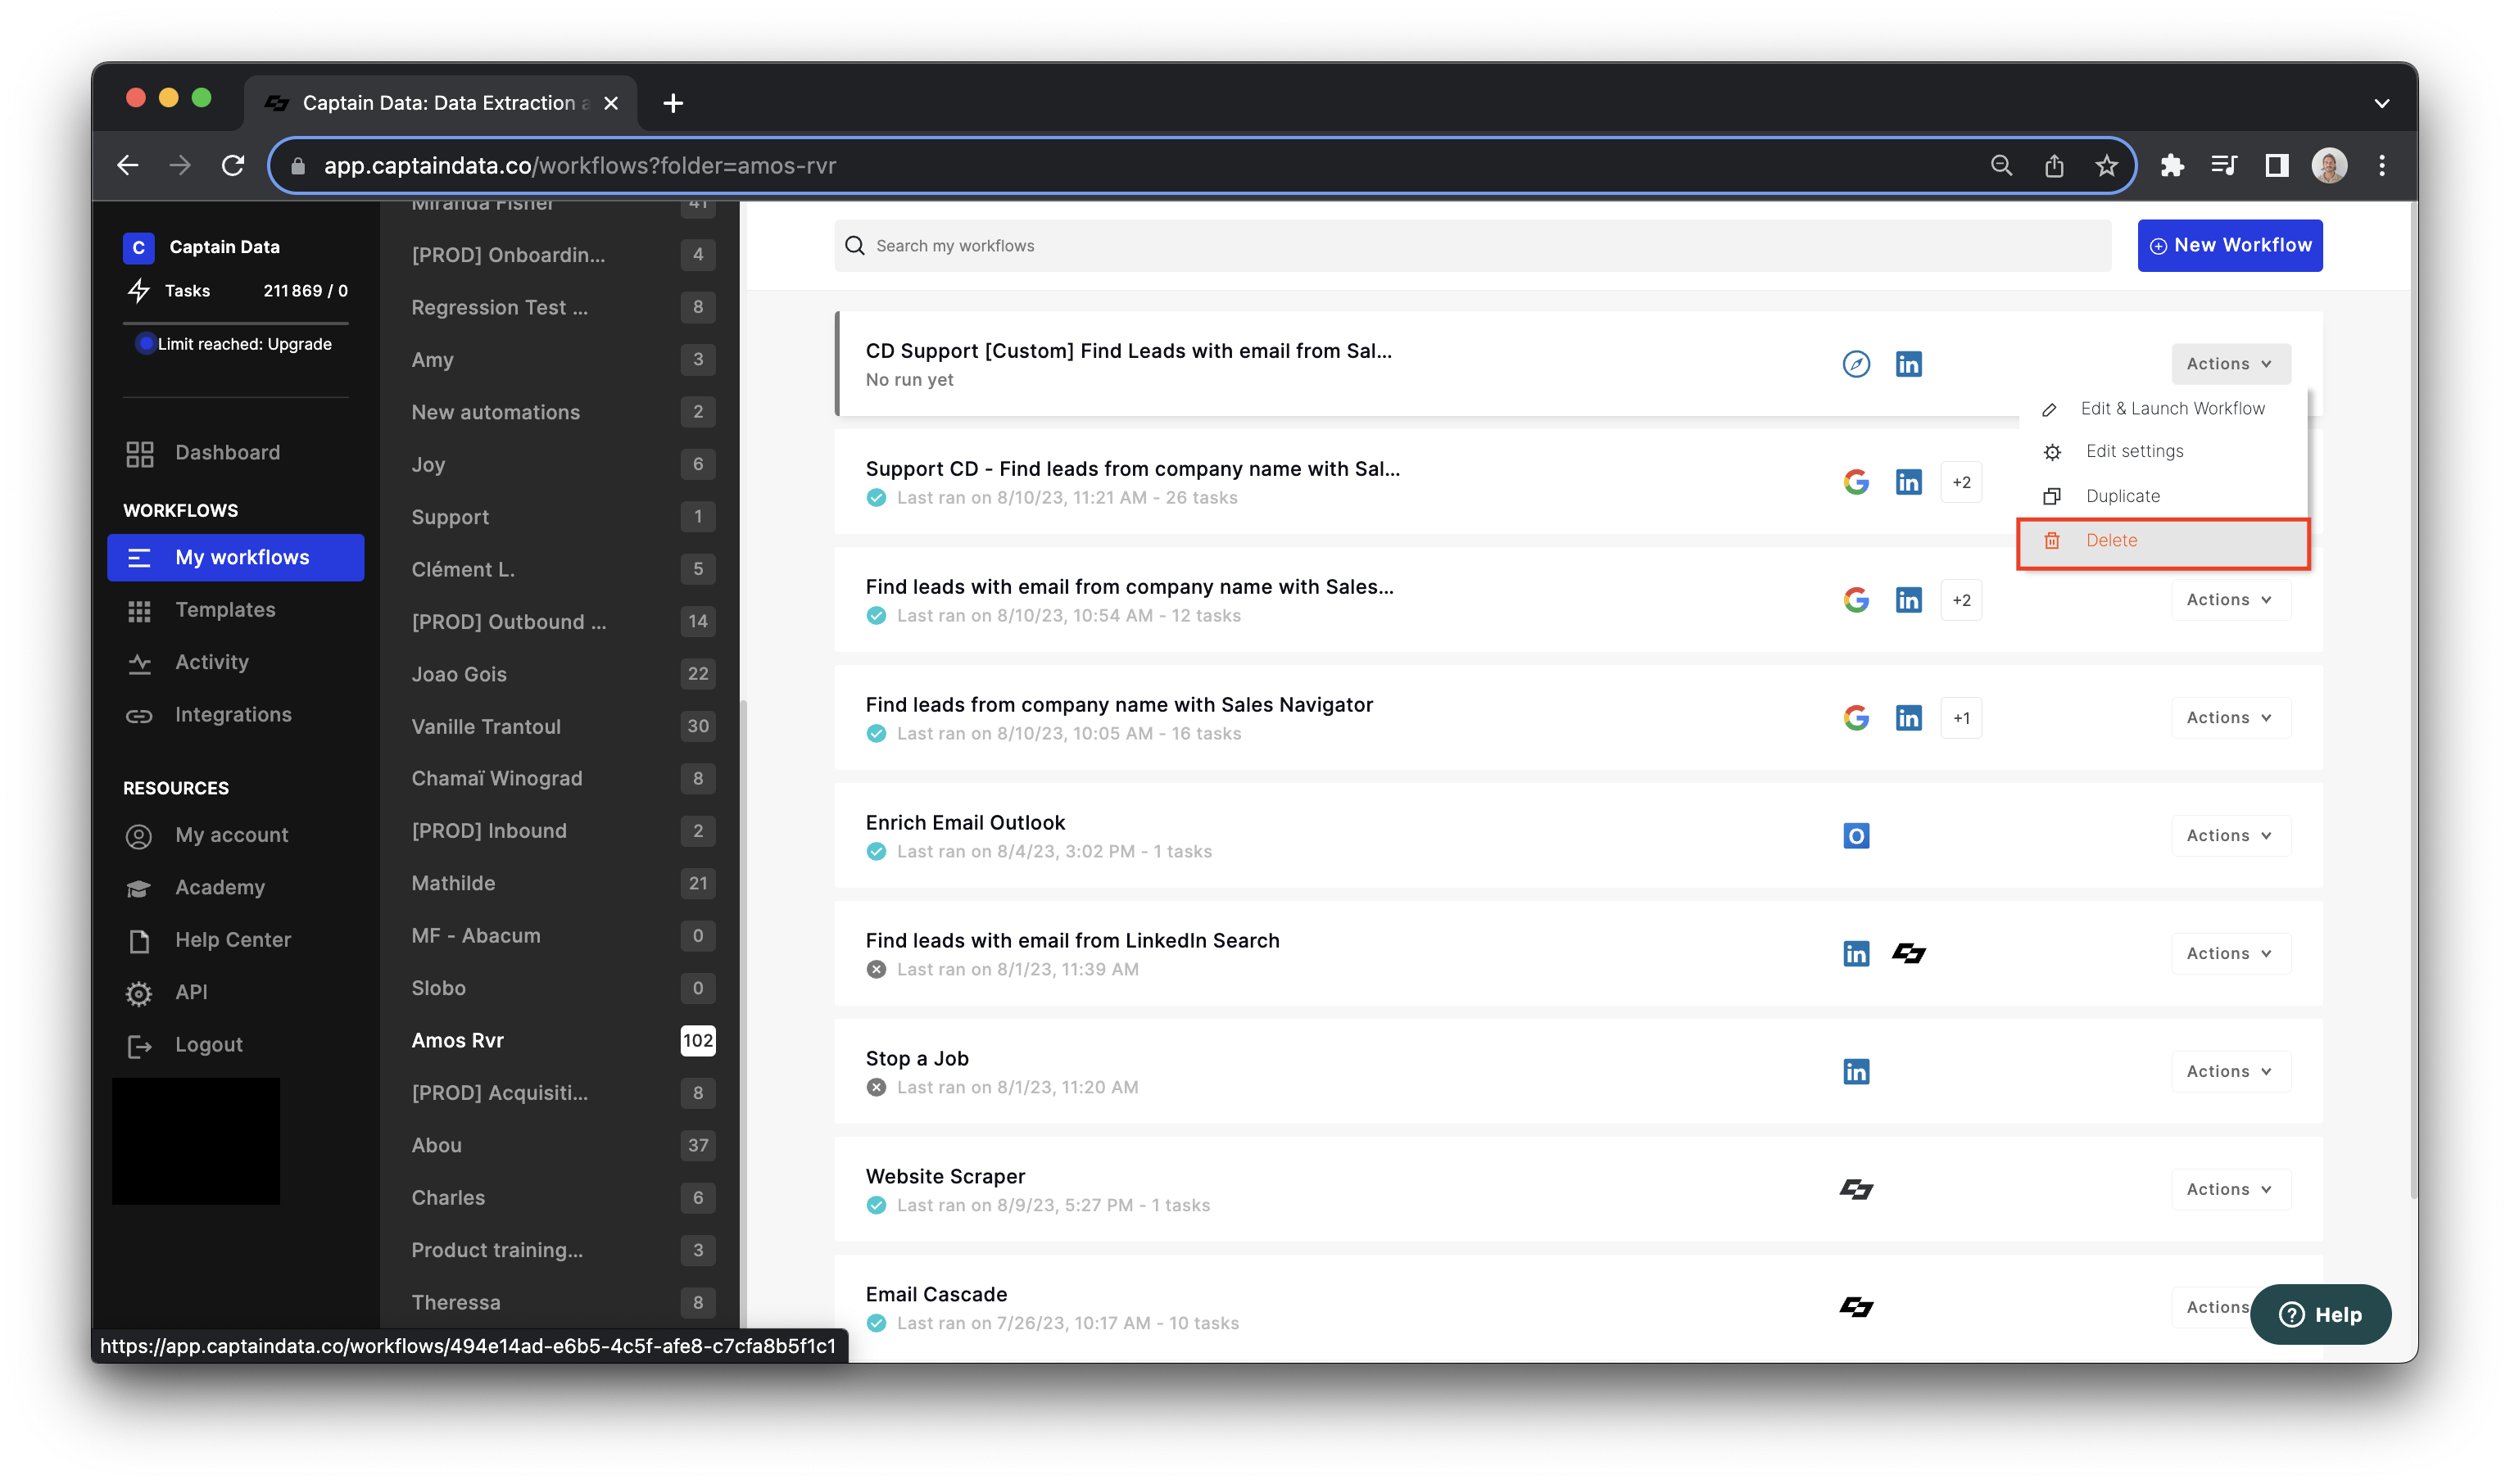Click the LinkedIn icon on Stop a Job
Viewport: 2510px width, 1484px height.
coord(1856,1072)
